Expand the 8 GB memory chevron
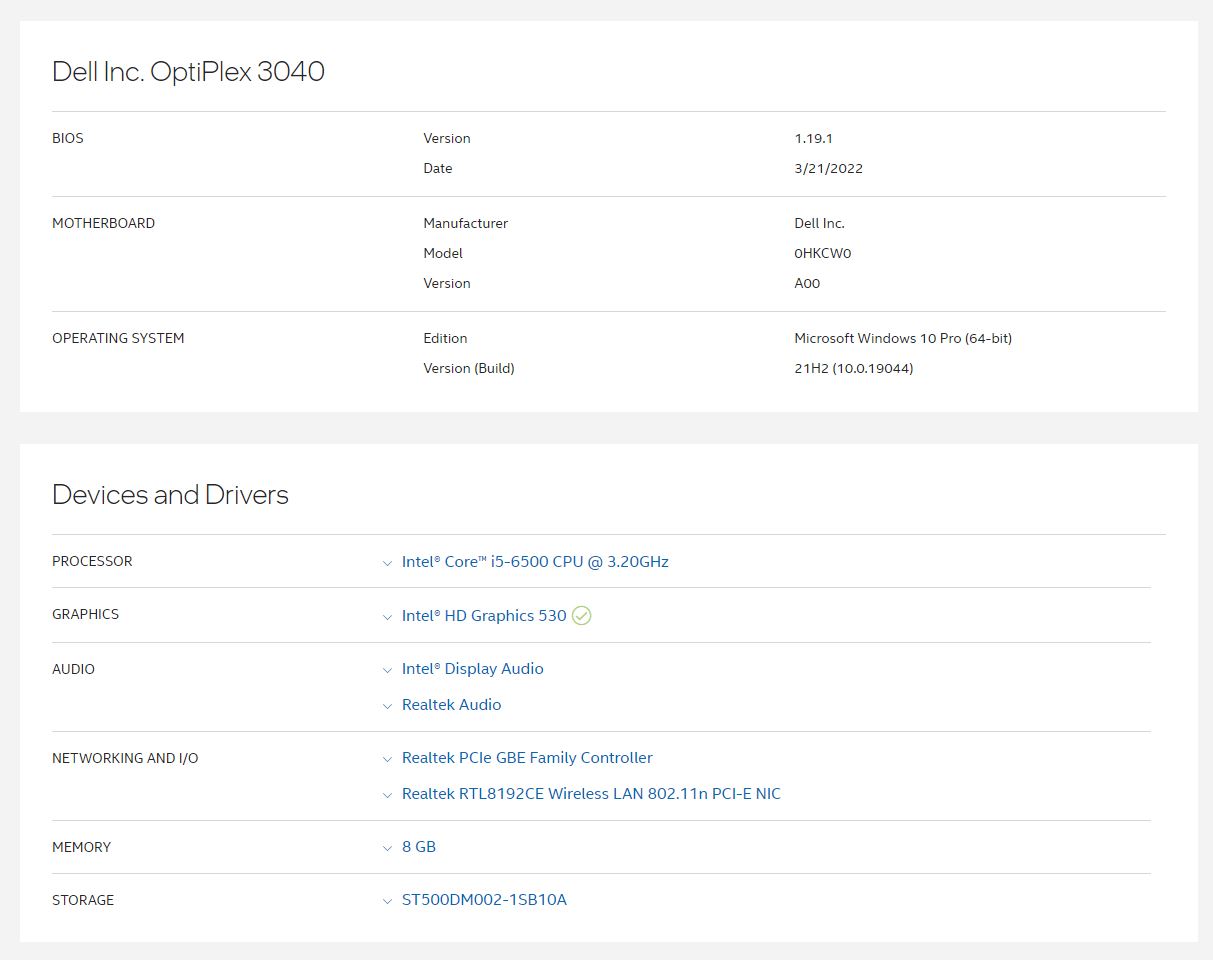Screen dimensions: 1213x960 click(x=387, y=848)
